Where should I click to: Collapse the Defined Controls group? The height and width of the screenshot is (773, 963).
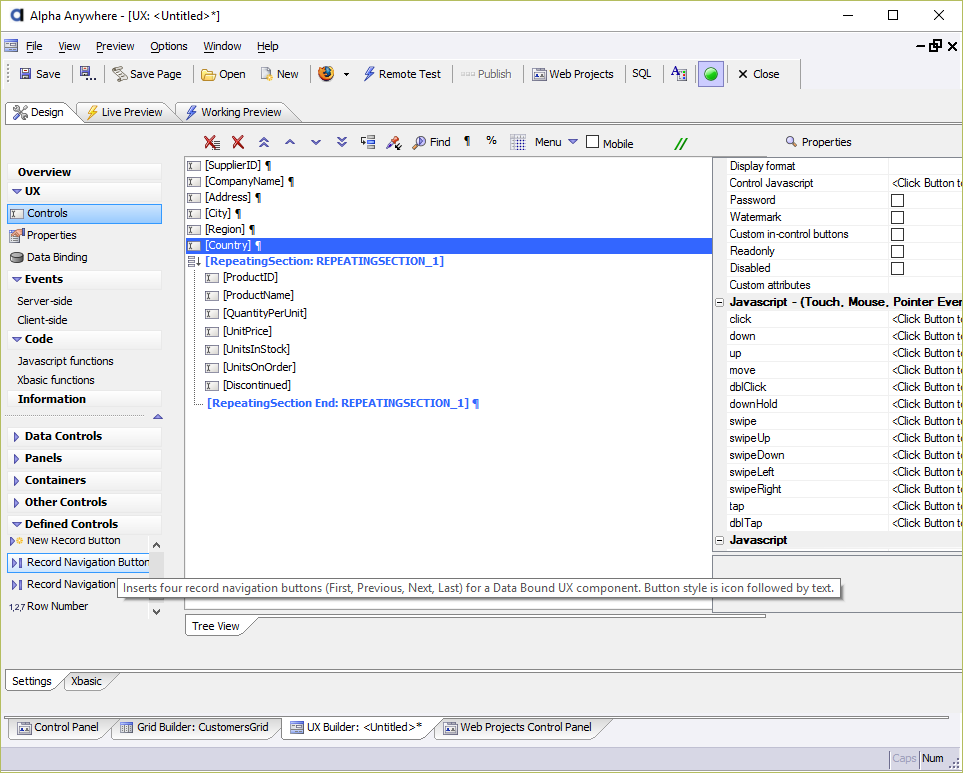(17, 524)
